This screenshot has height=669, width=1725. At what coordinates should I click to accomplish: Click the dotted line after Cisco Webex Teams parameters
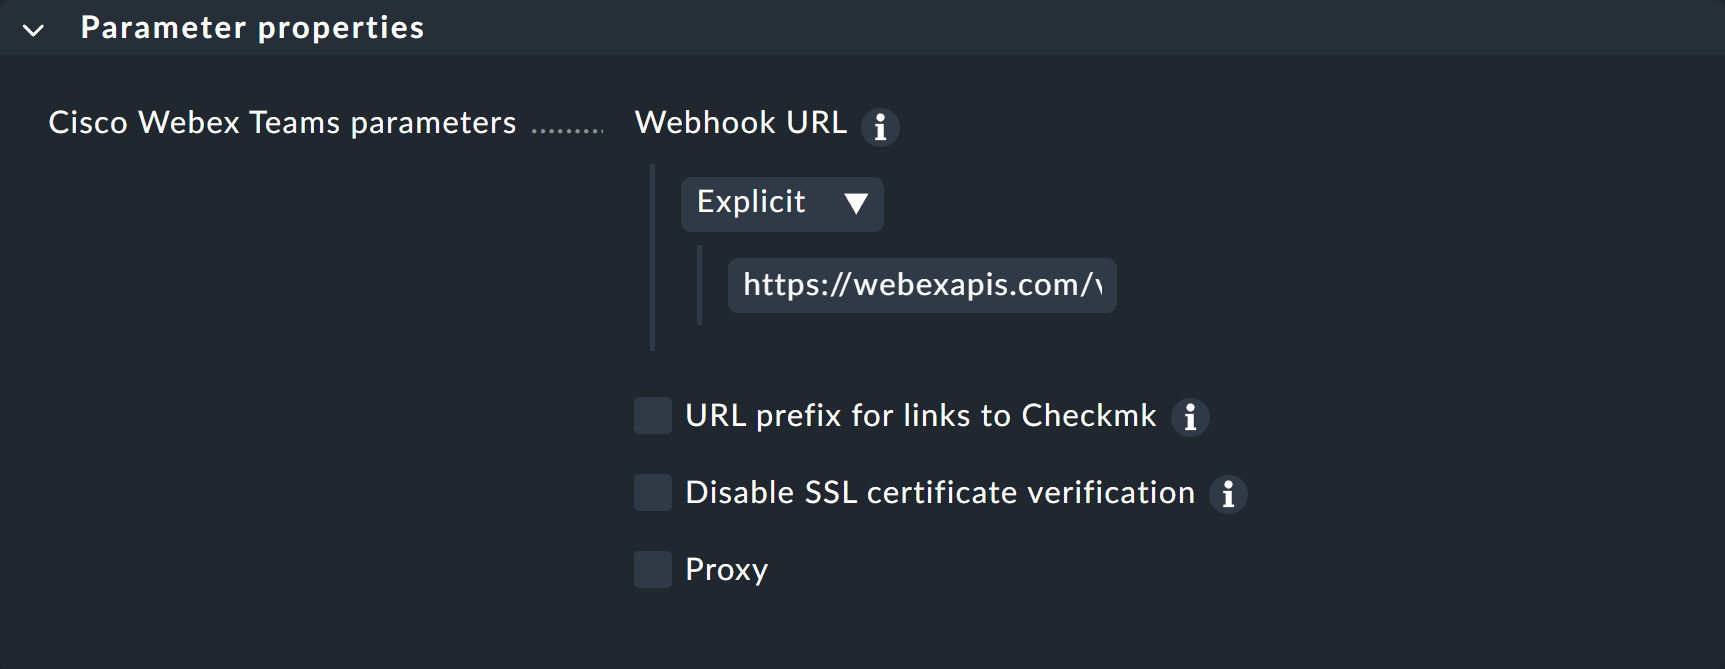[570, 128]
